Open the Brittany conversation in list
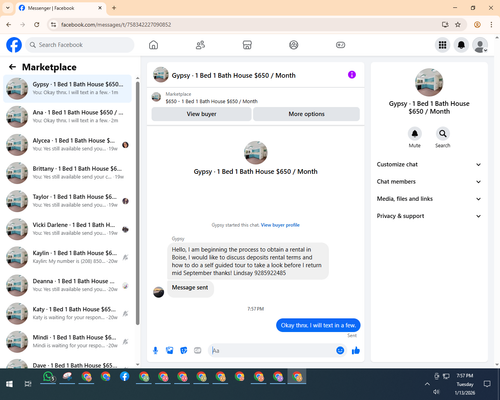500x400 pixels. pyautogui.click(x=67, y=173)
